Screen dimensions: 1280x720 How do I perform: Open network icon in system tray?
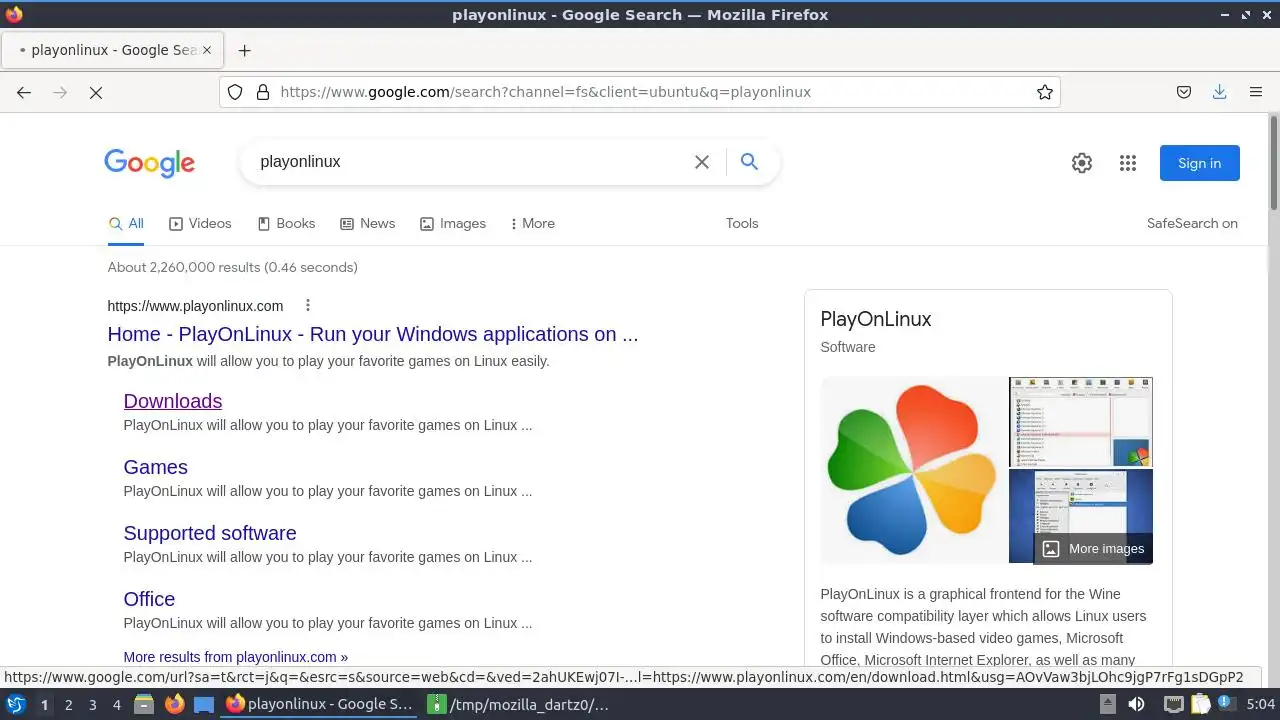coord(1173,704)
